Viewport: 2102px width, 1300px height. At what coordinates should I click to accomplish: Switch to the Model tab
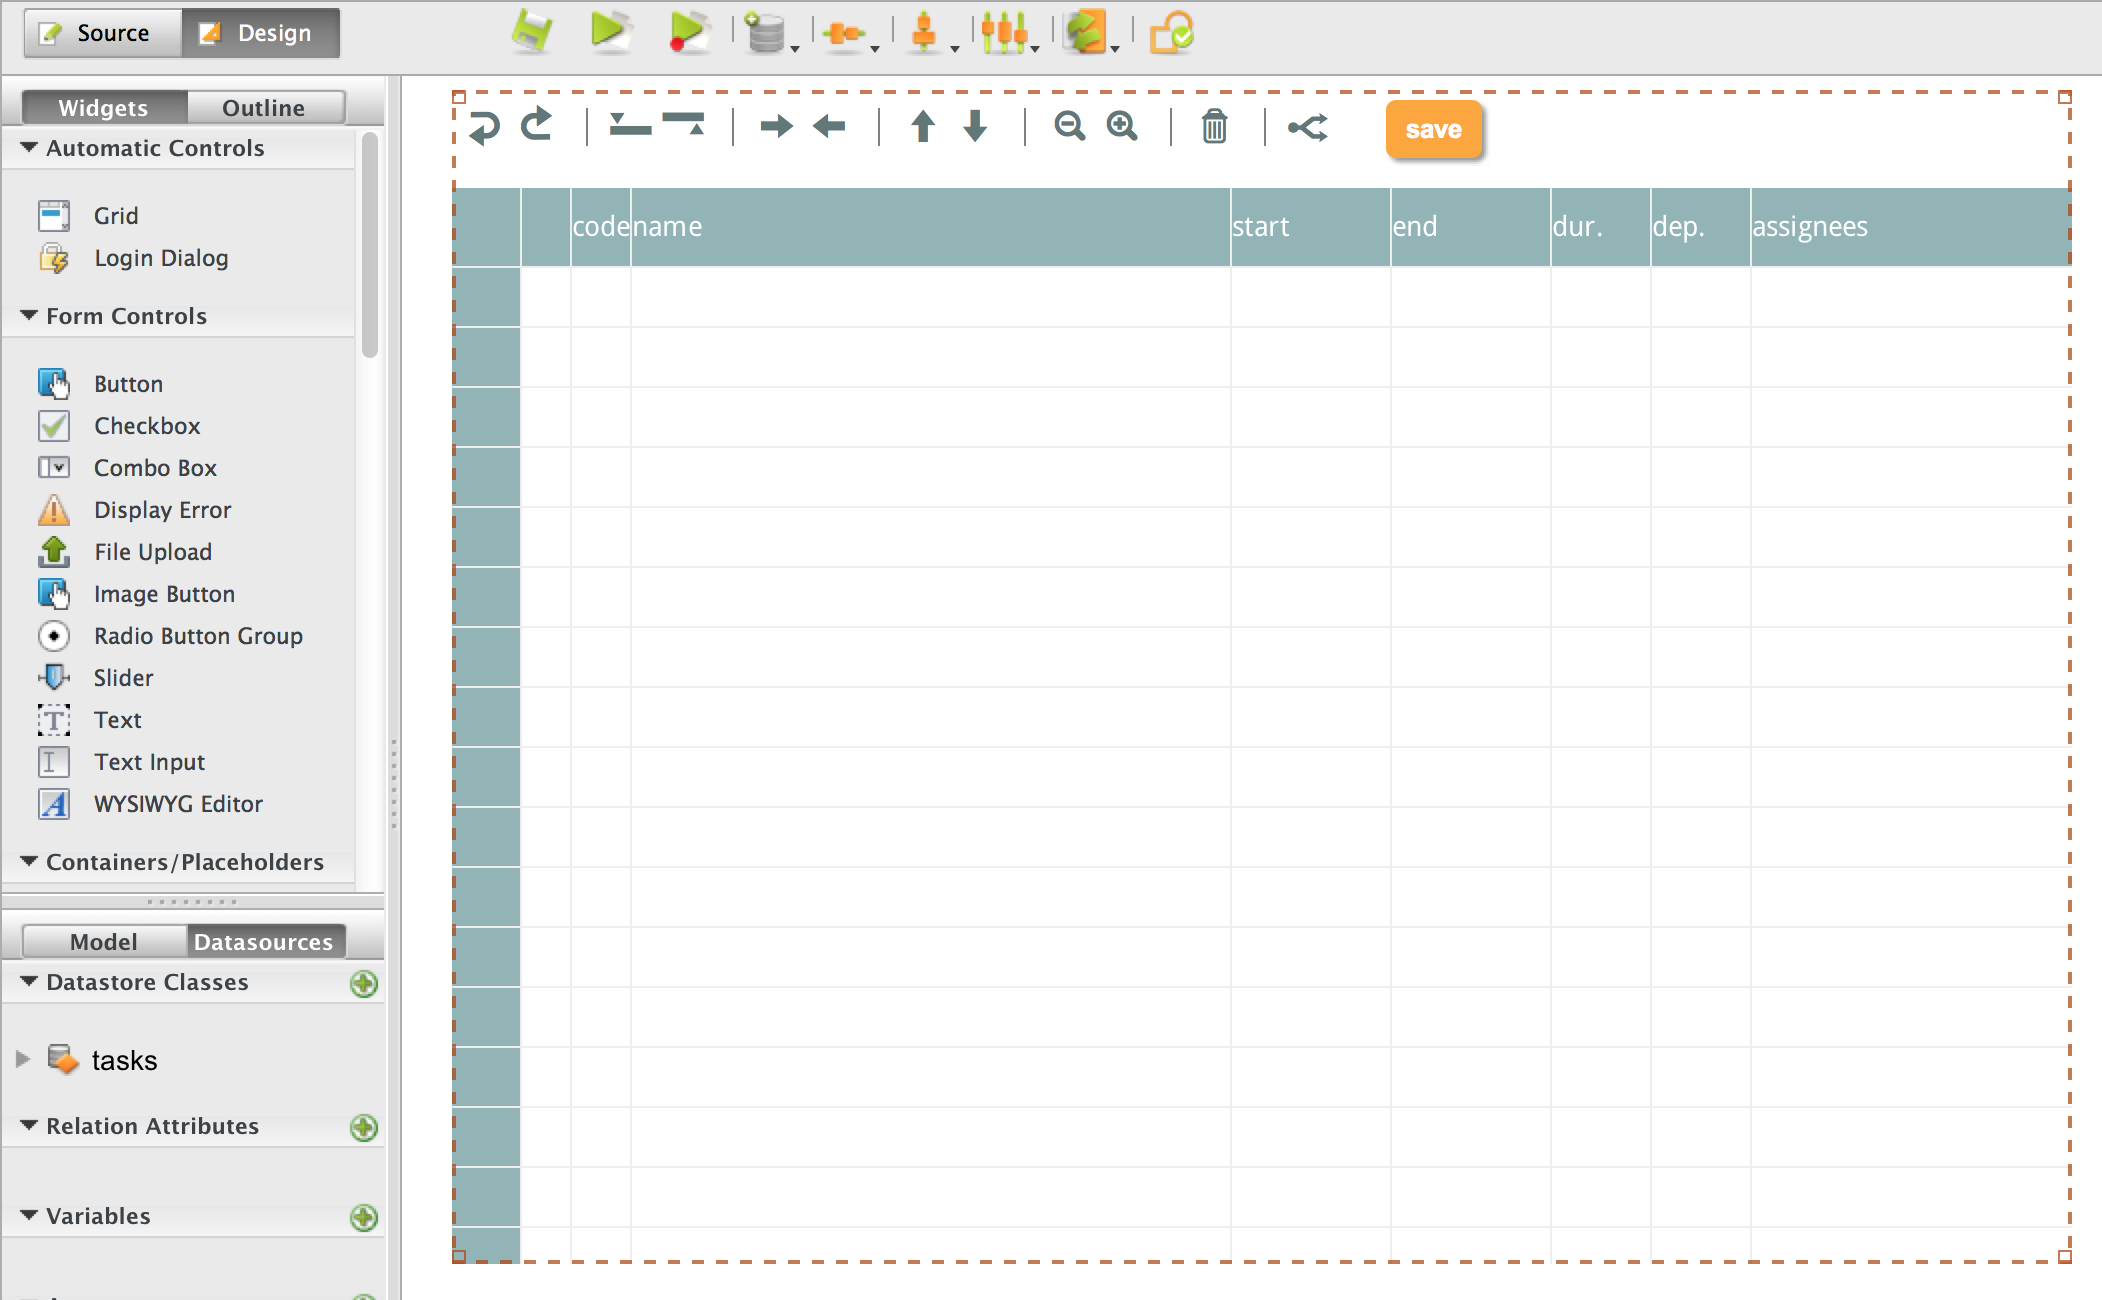pos(104,942)
